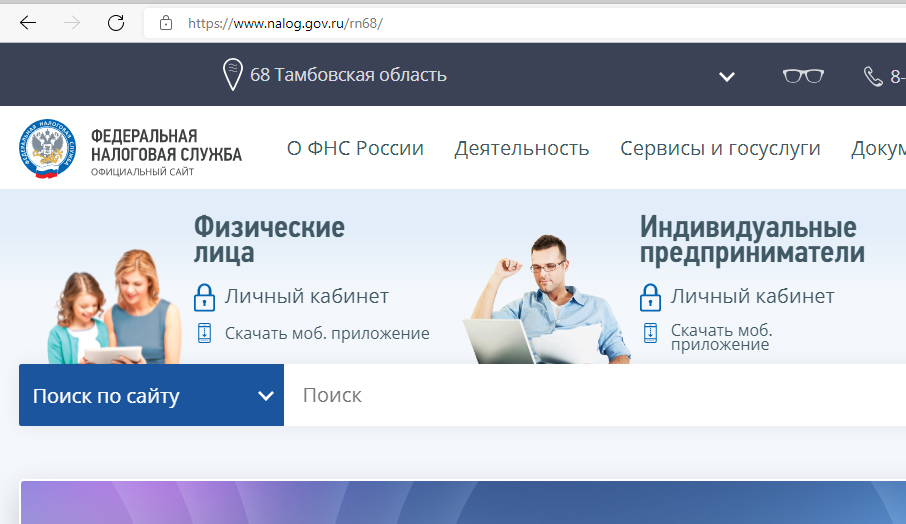Enable visually impaired version via glasses icon
This screenshot has width=906, height=524.
[803, 76]
